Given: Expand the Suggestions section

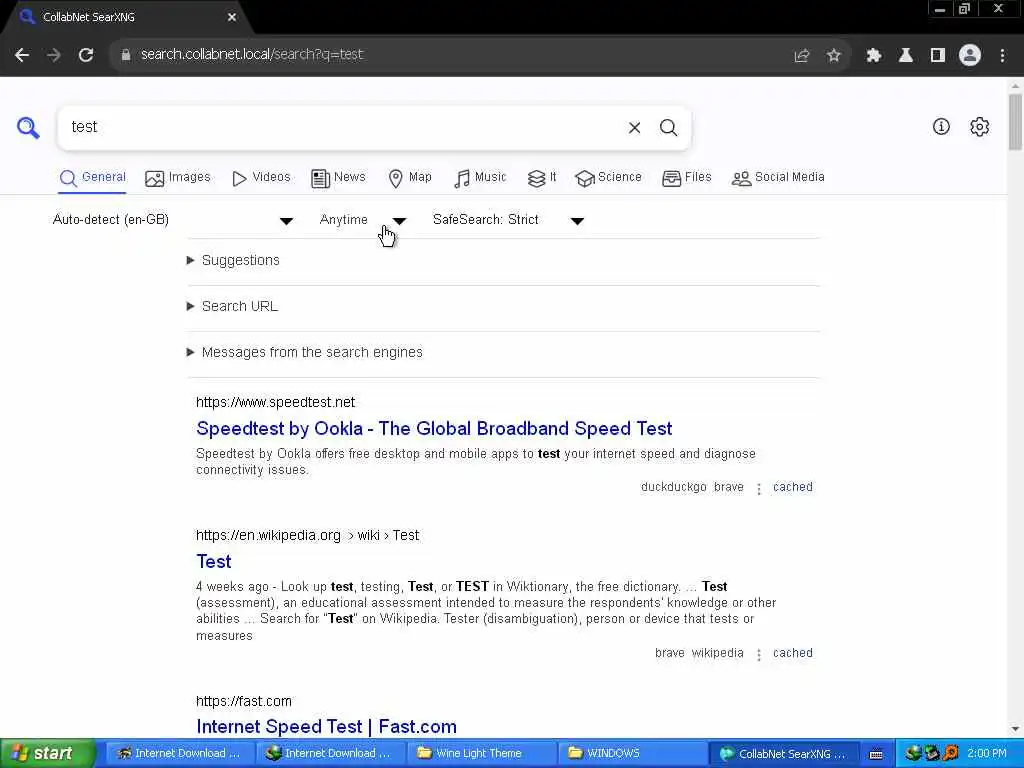Looking at the screenshot, I should point(234,261).
